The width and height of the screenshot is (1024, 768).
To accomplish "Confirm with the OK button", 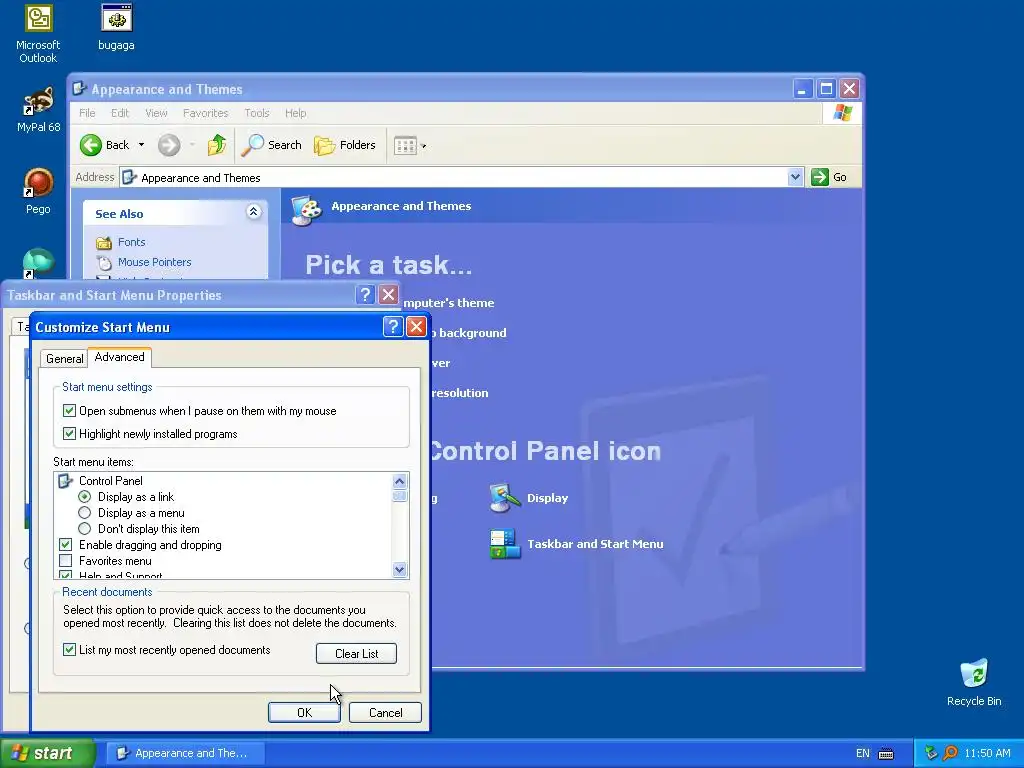I will pyautogui.click(x=304, y=712).
